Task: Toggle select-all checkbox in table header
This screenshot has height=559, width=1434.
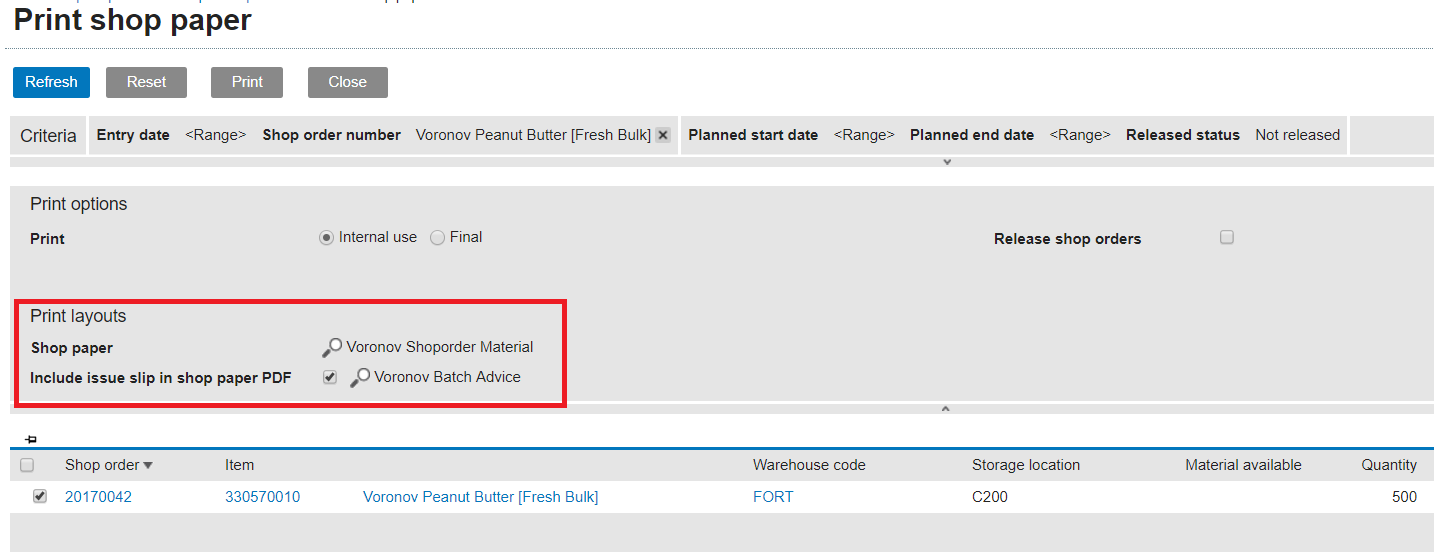Action: pos(27,465)
